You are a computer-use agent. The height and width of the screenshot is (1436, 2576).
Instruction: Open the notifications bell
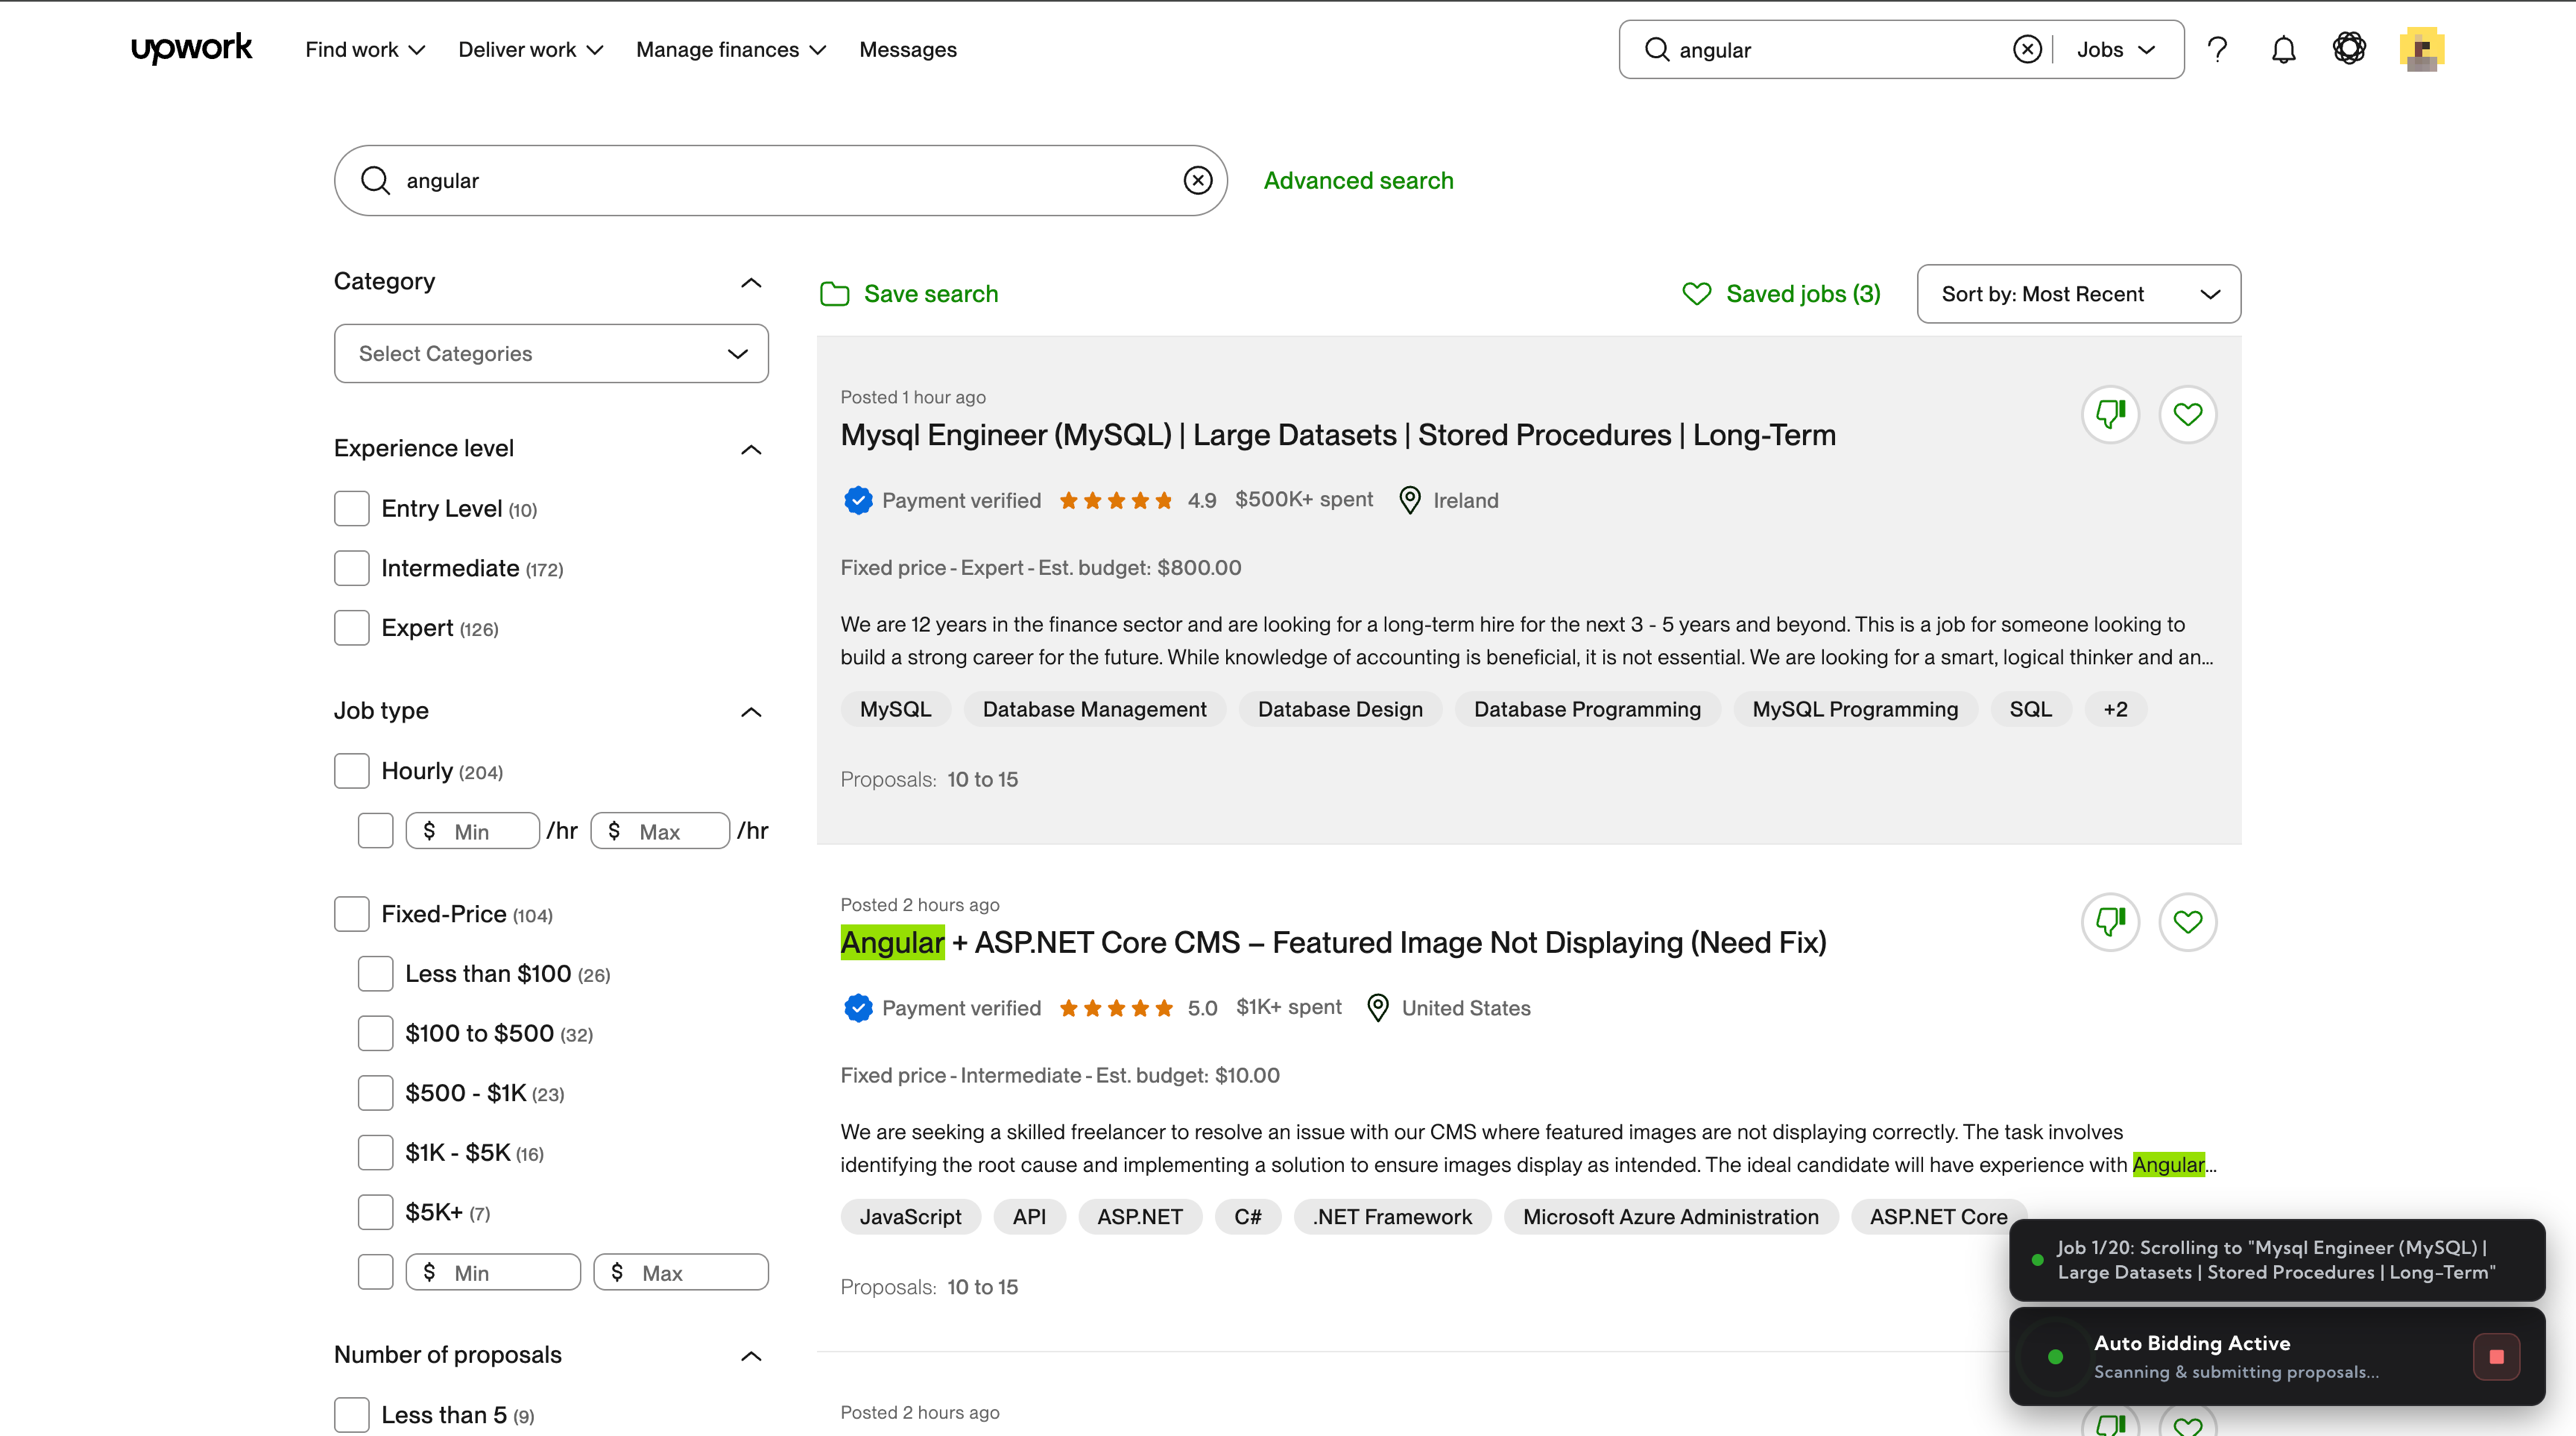(x=2283, y=49)
